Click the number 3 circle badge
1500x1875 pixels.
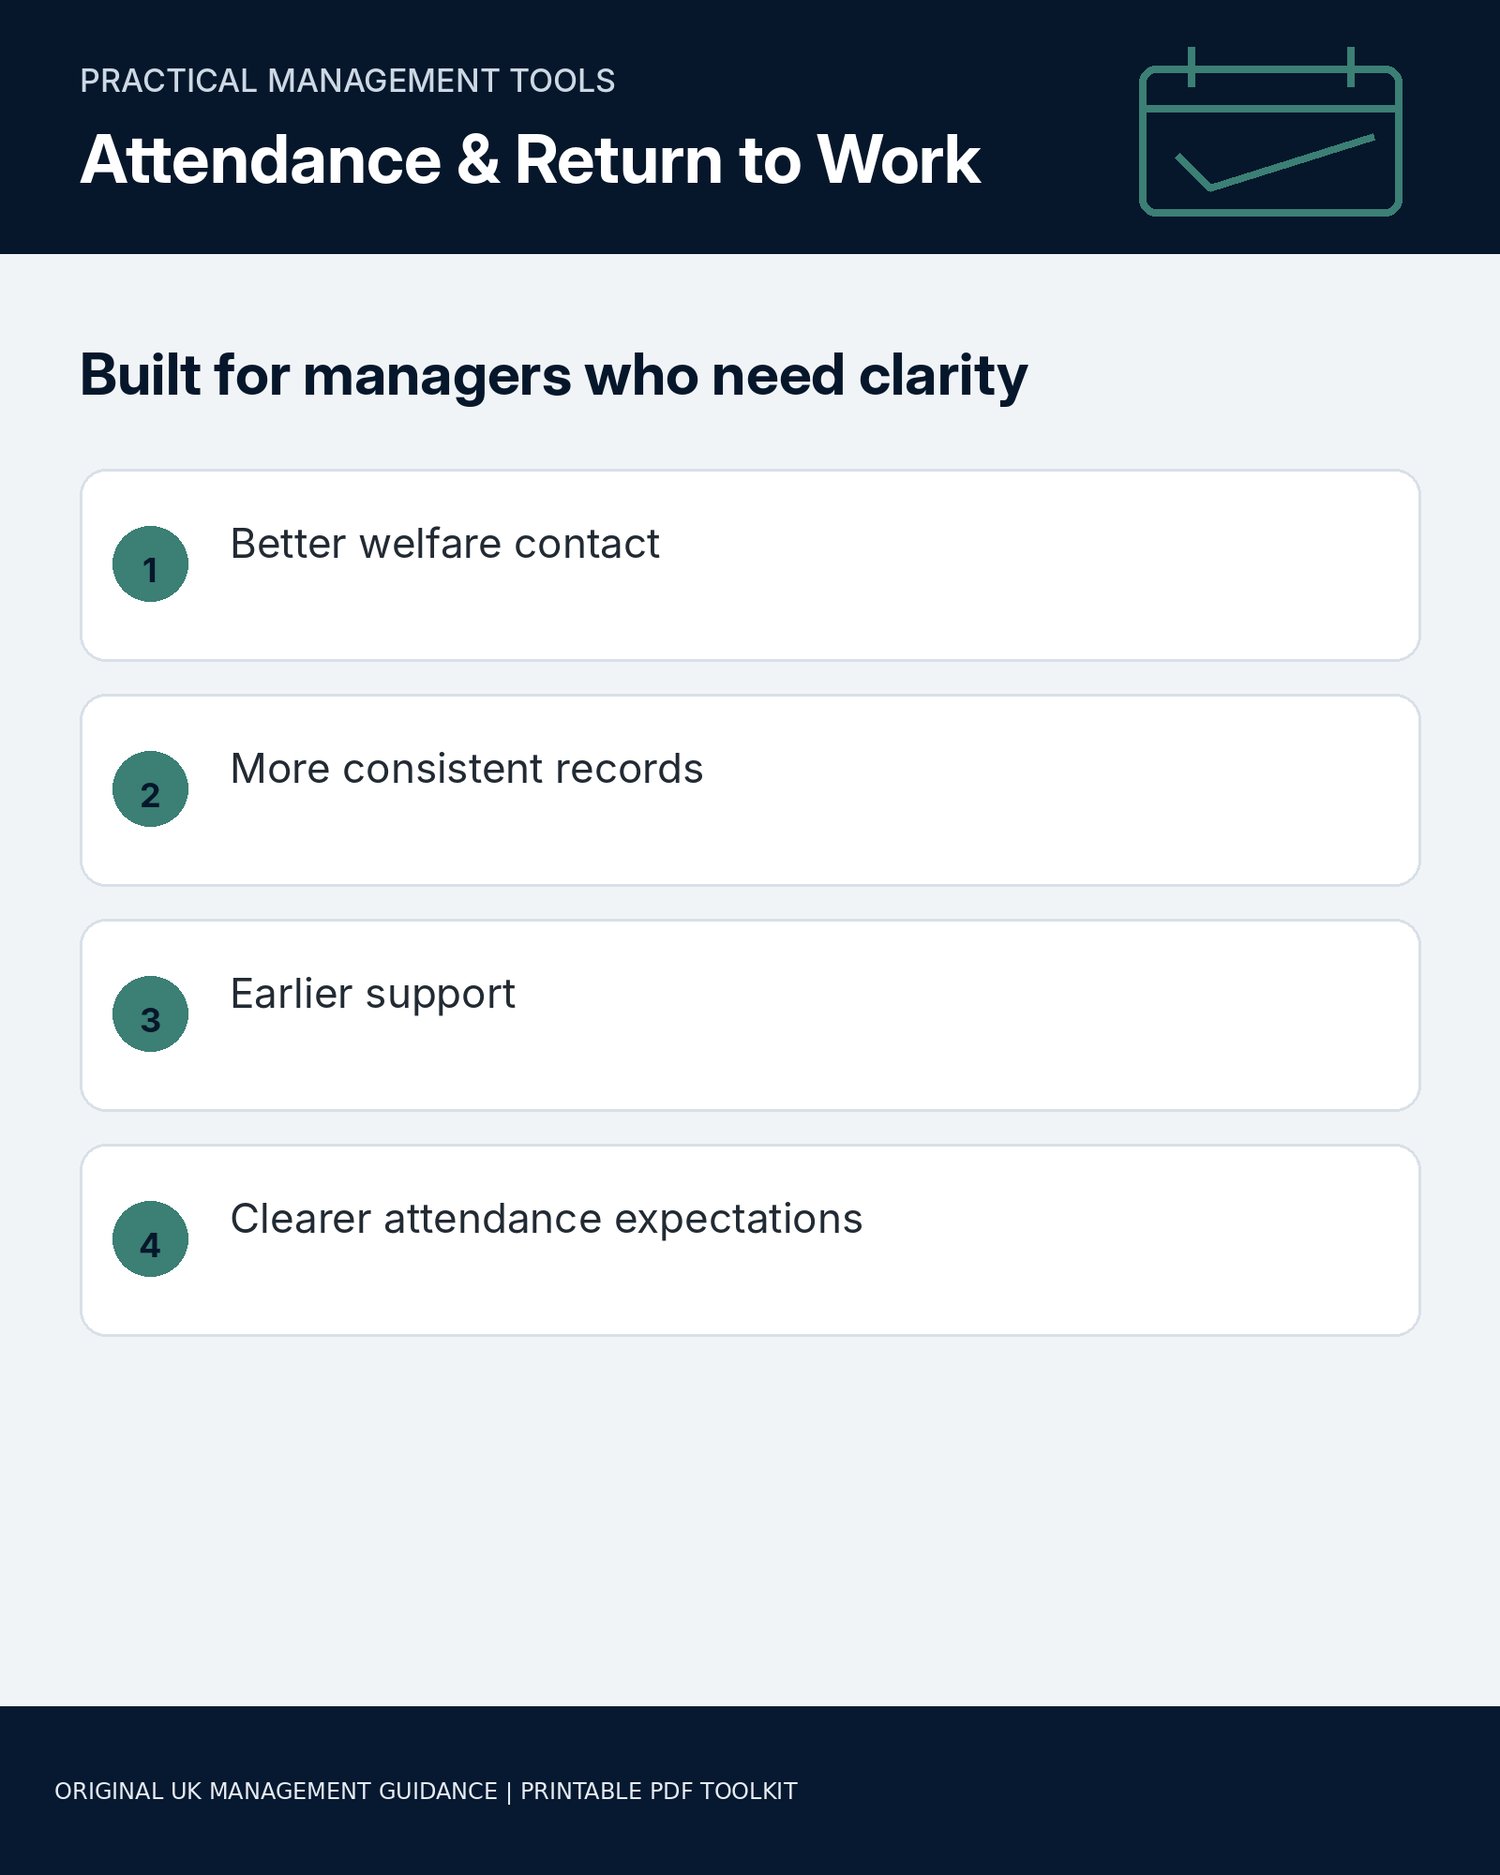(x=150, y=1014)
